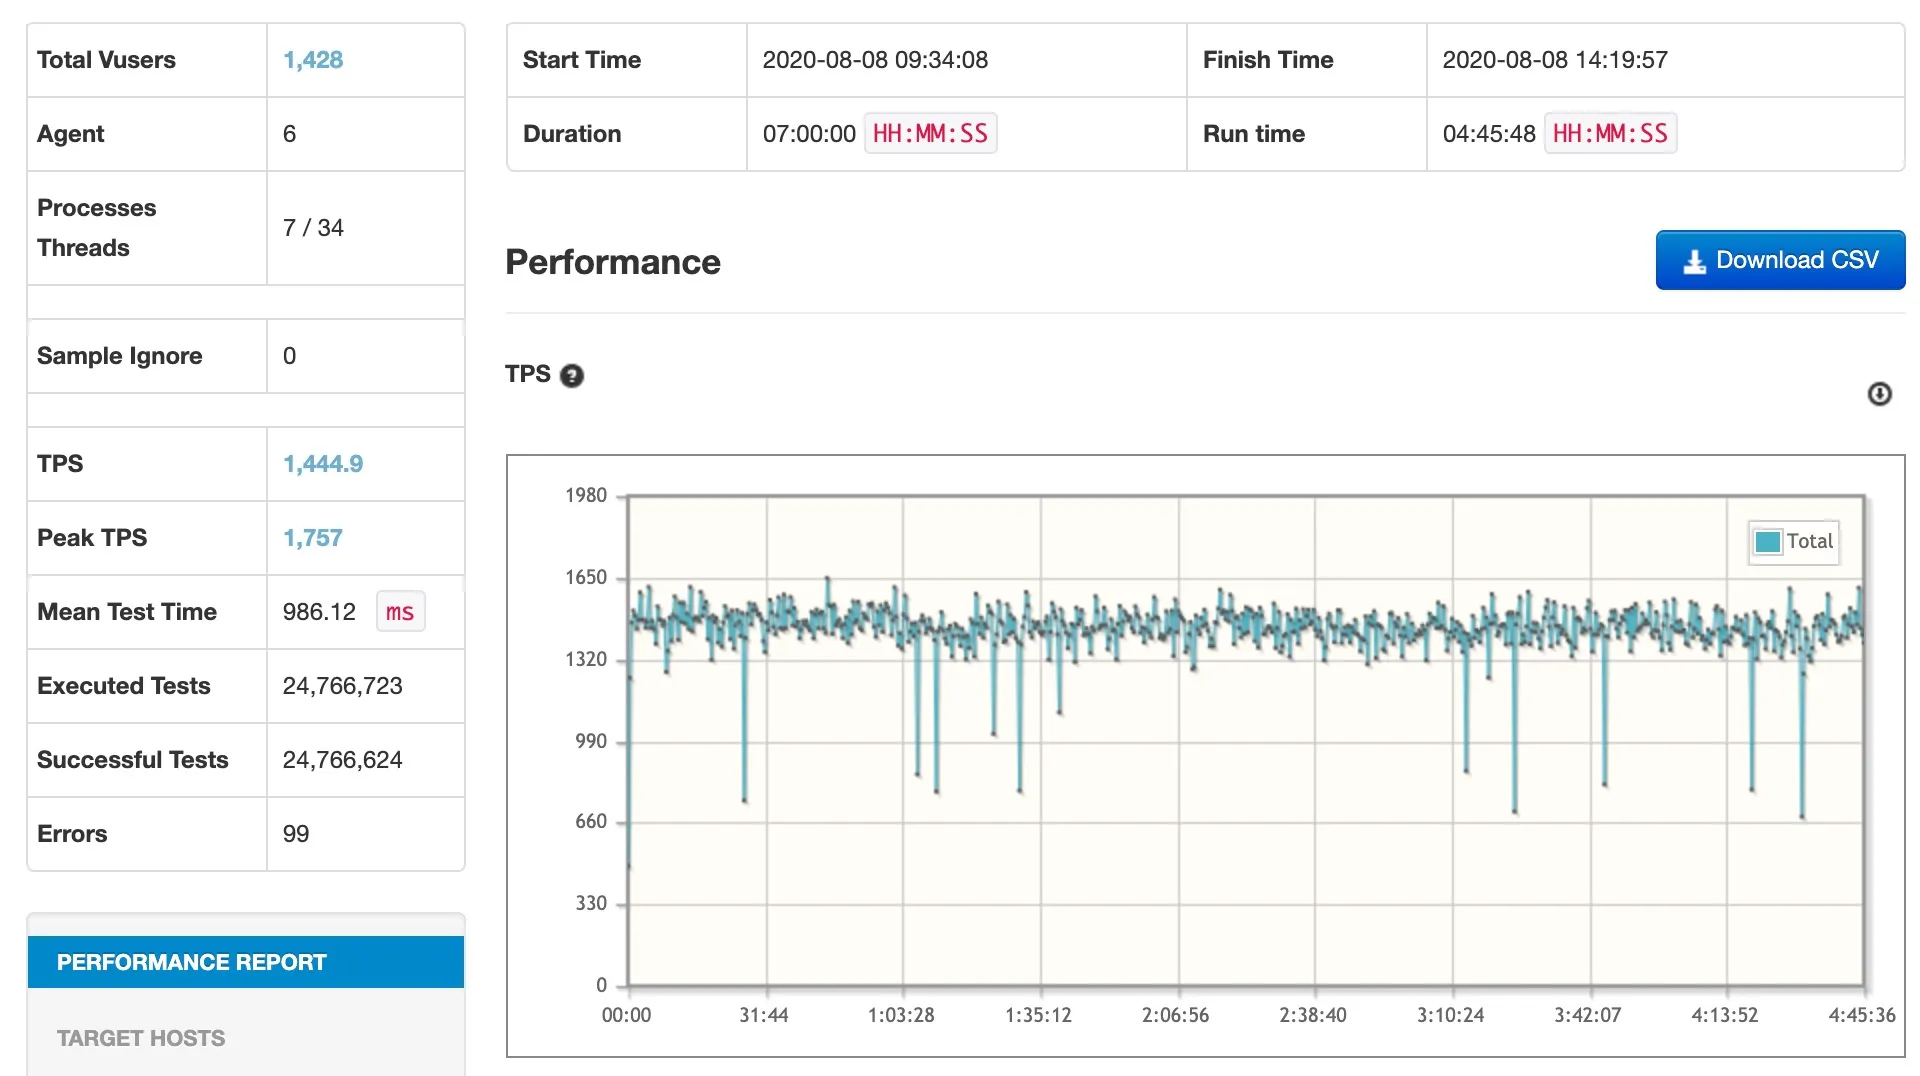The image size is (1920, 1076).
Task: Click the Total legend label in chart
Action: tap(1809, 542)
